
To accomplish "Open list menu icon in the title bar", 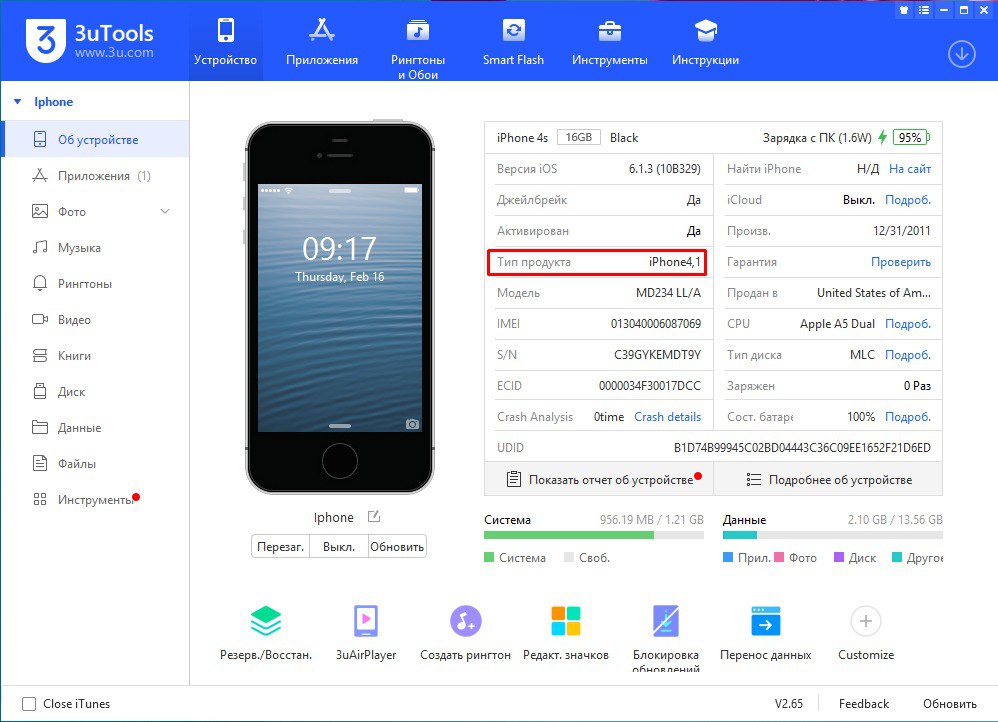I will coord(924,10).
